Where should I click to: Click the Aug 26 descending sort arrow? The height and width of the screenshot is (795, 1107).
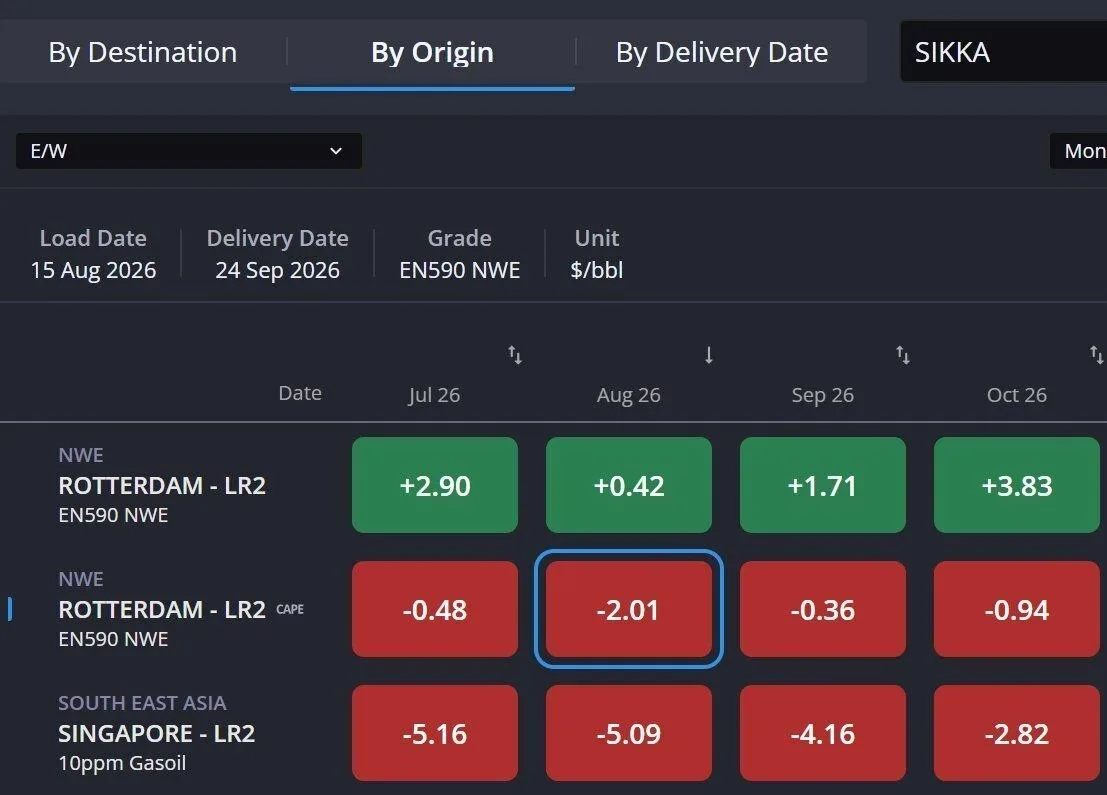click(709, 354)
